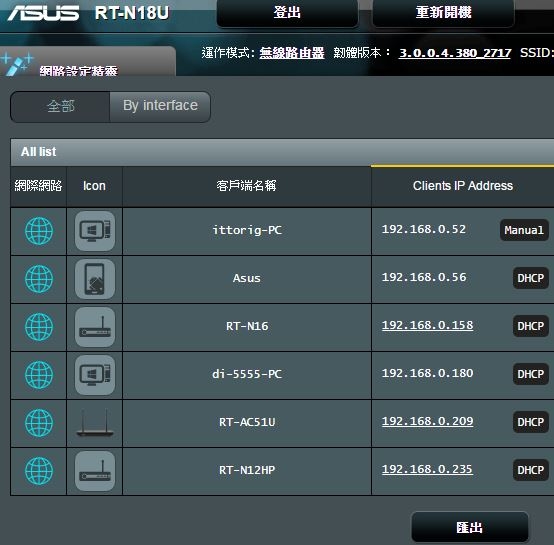Click the globe icon for ittorig-PC

39,231
